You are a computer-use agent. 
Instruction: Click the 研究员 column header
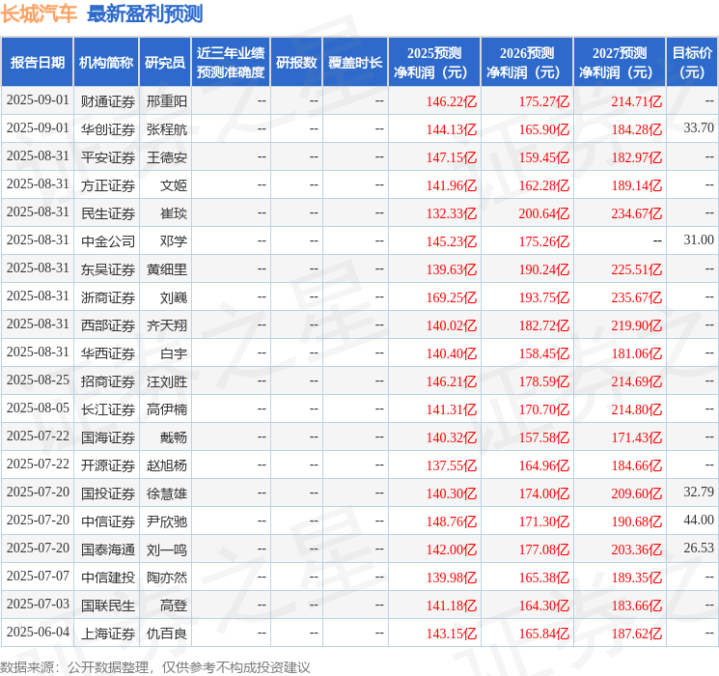pyautogui.click(x=165, y=62)
